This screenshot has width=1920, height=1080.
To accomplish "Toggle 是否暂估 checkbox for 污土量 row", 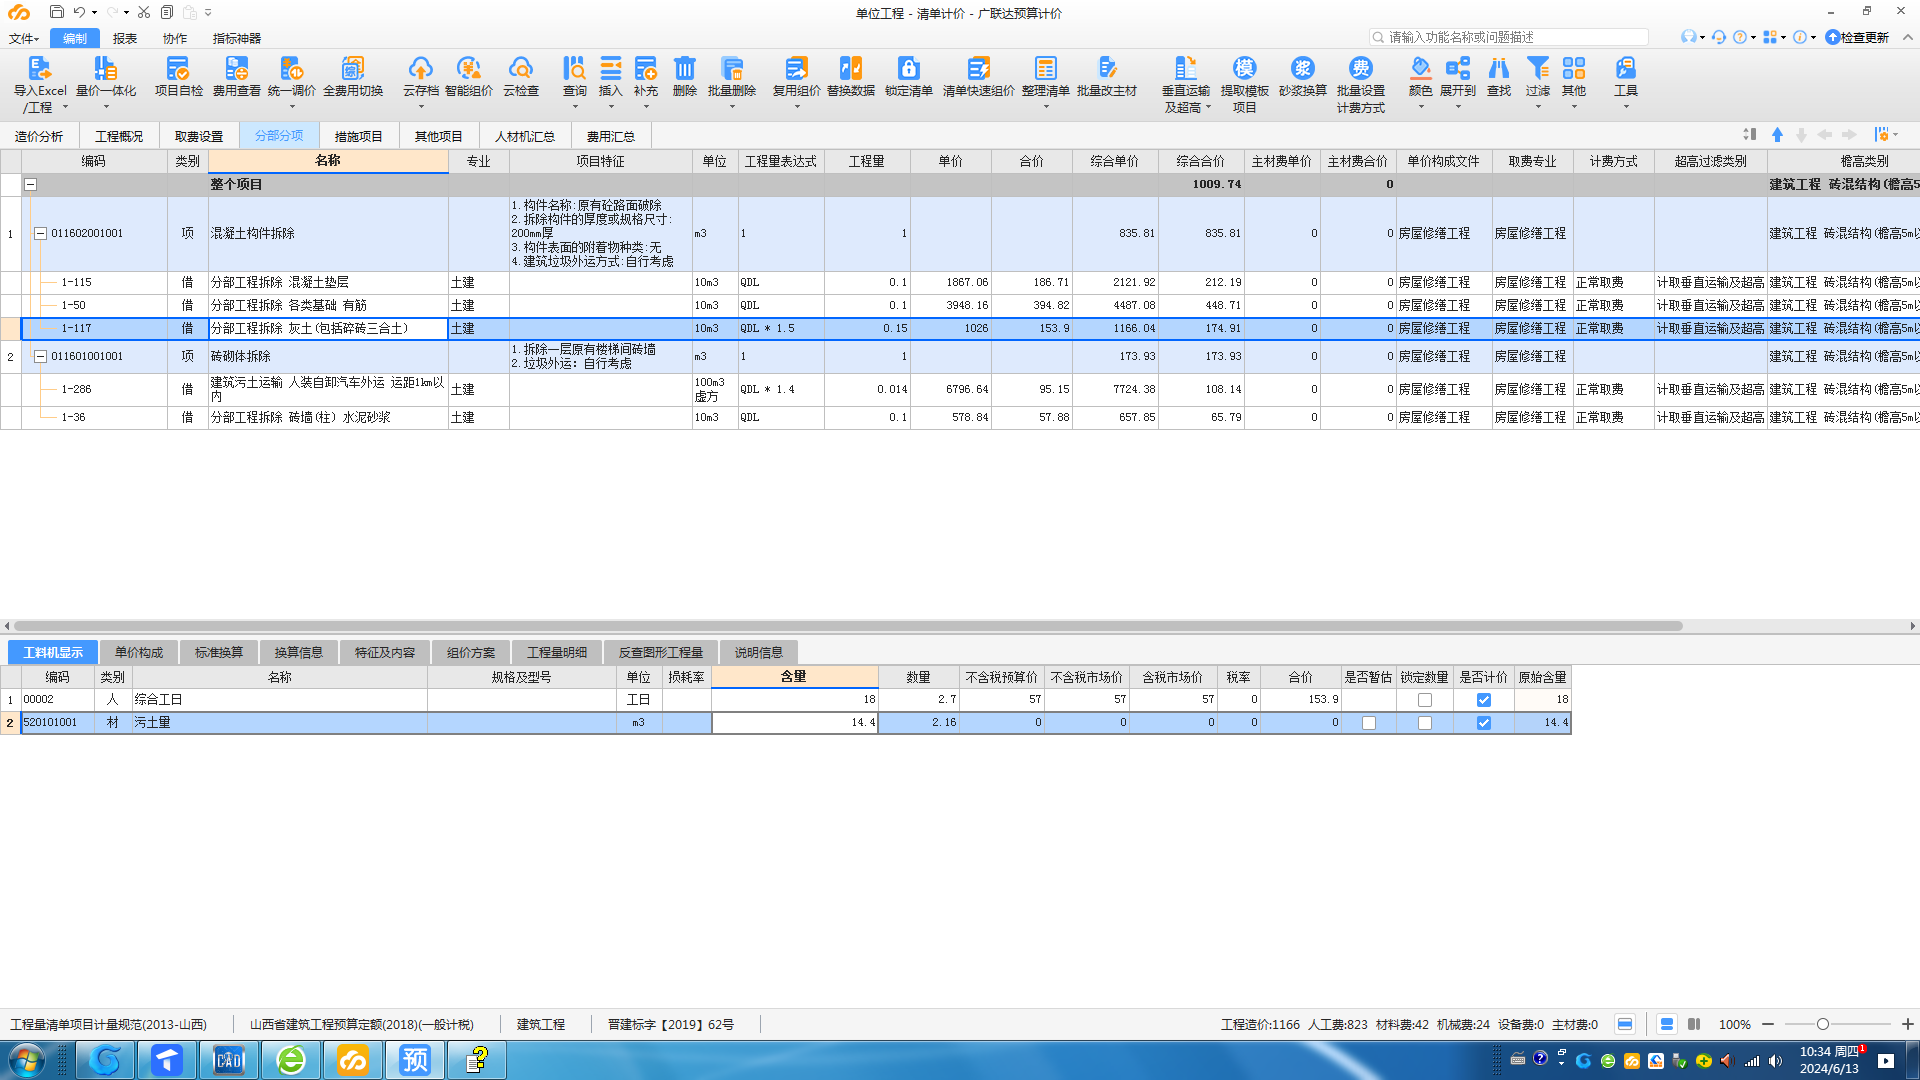I will (1369, 723).
